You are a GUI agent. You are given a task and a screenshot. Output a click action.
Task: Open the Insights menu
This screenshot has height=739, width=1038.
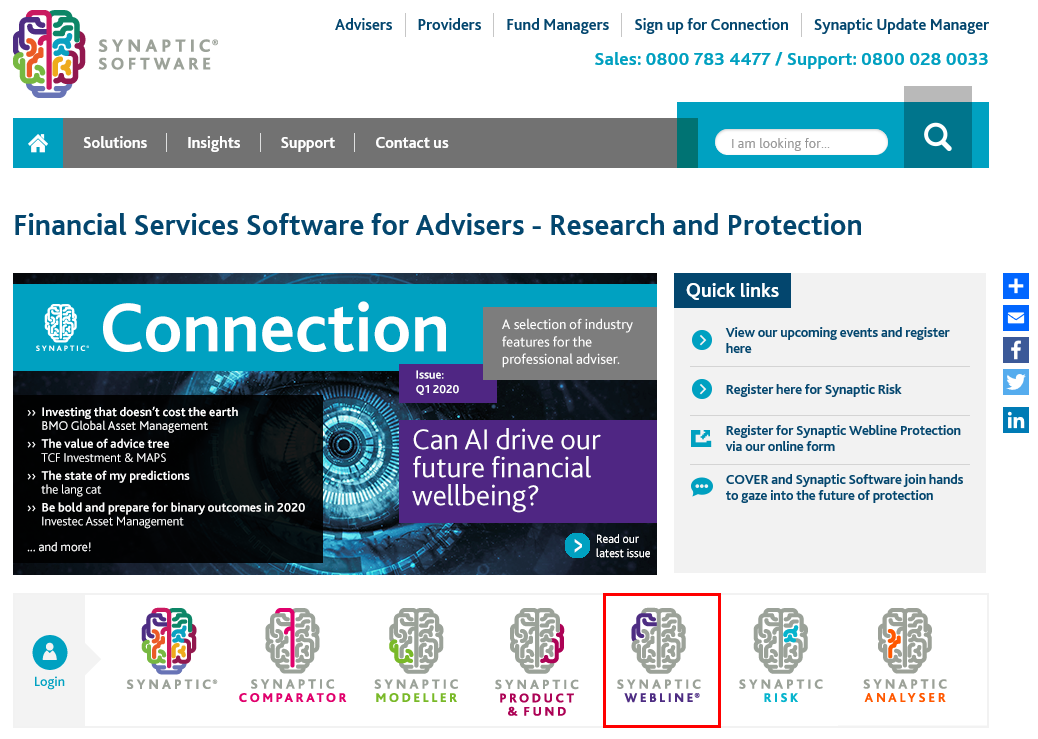213,143
